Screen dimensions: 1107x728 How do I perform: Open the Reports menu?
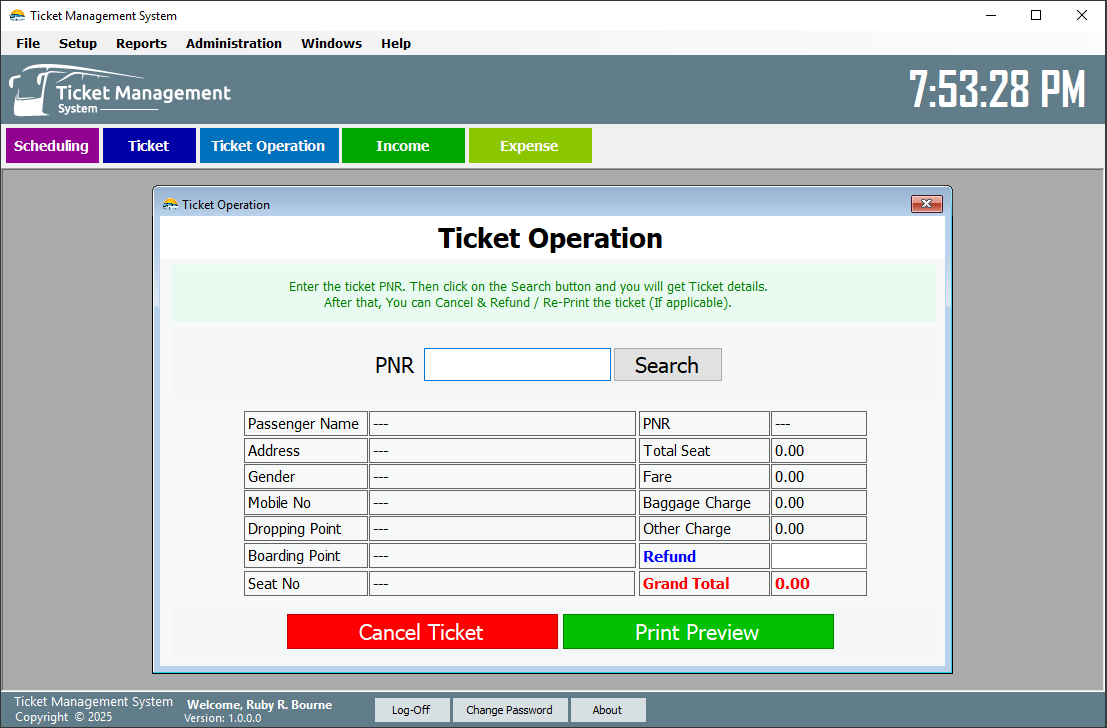point(141,43)
